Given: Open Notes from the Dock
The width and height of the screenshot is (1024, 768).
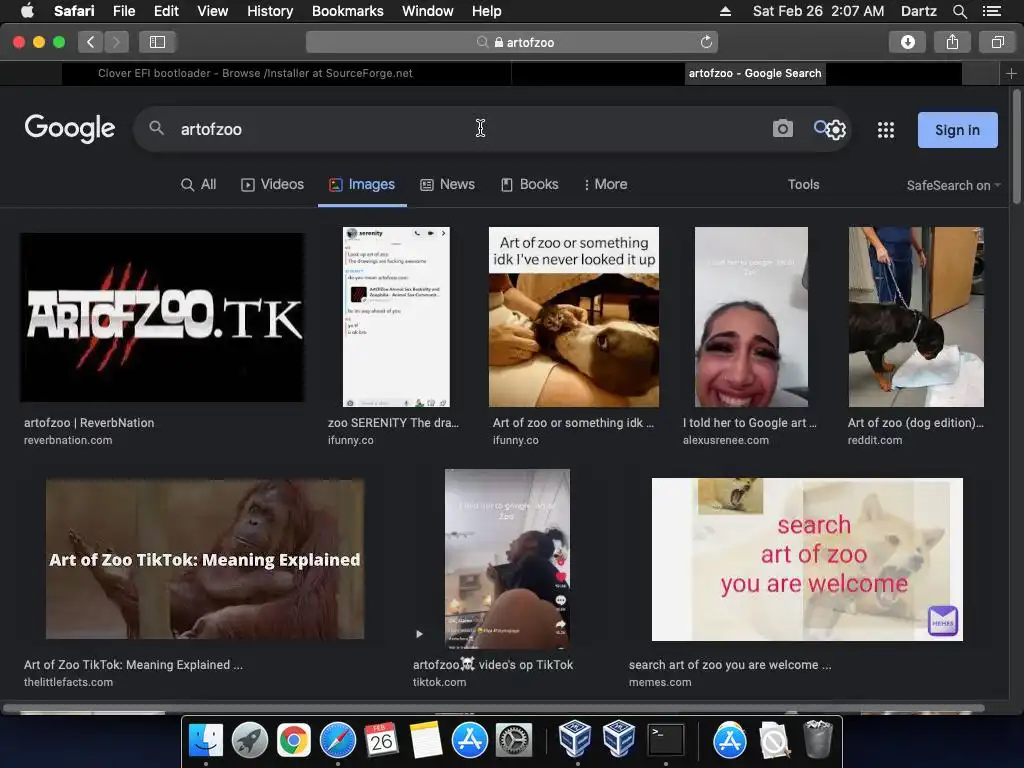Looking at the screenshot, I should 425,740.
